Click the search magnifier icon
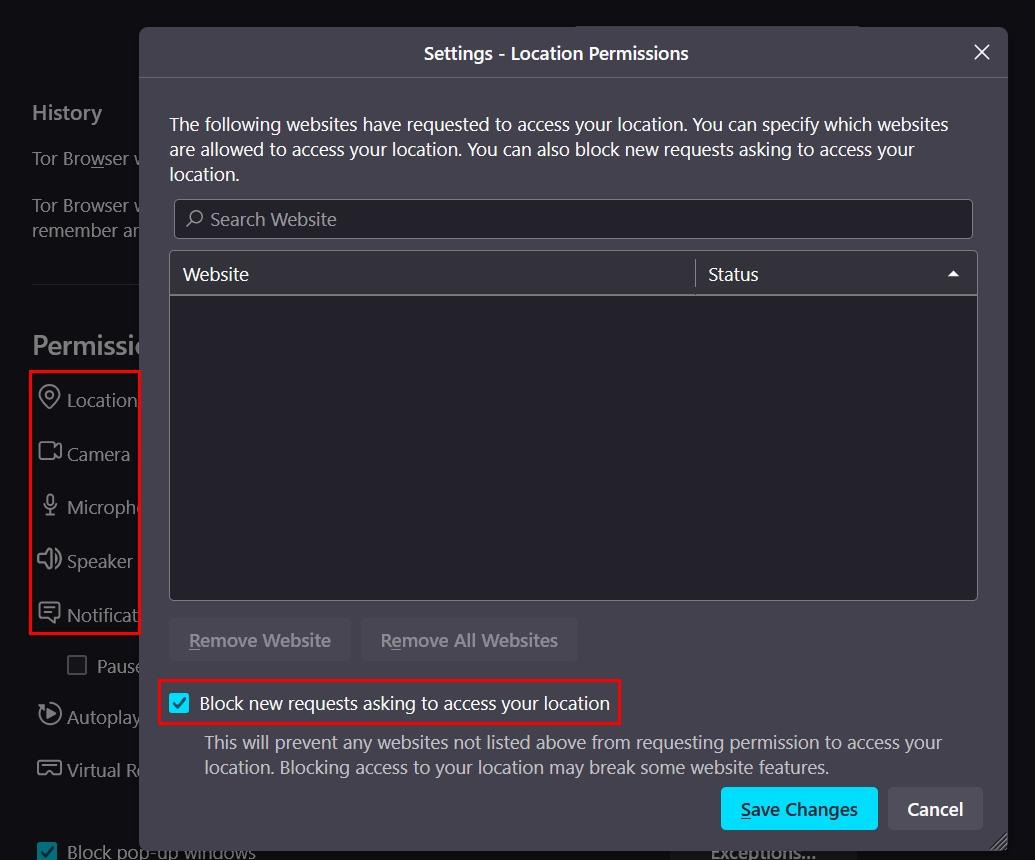This screenshot has height=860, width=1035. (194, 218)
